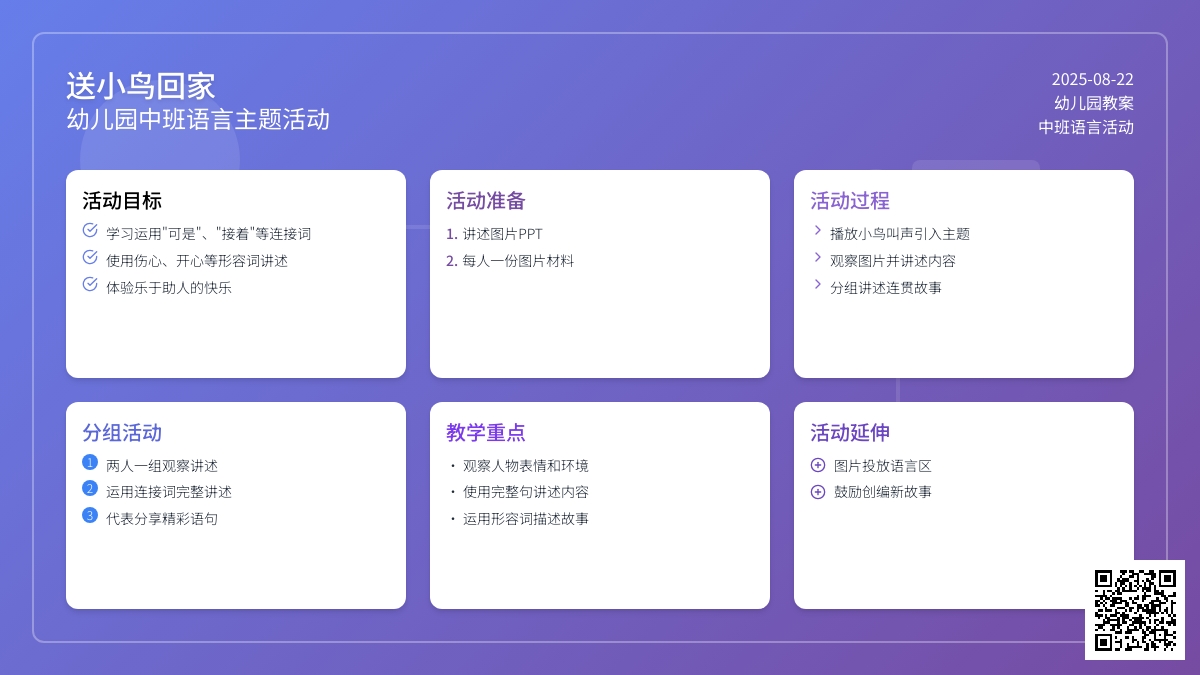Click numbered badge 3 beside 代表分享精彩语句
This screenshot has height=675, width=1200.
tap(90, 516)
